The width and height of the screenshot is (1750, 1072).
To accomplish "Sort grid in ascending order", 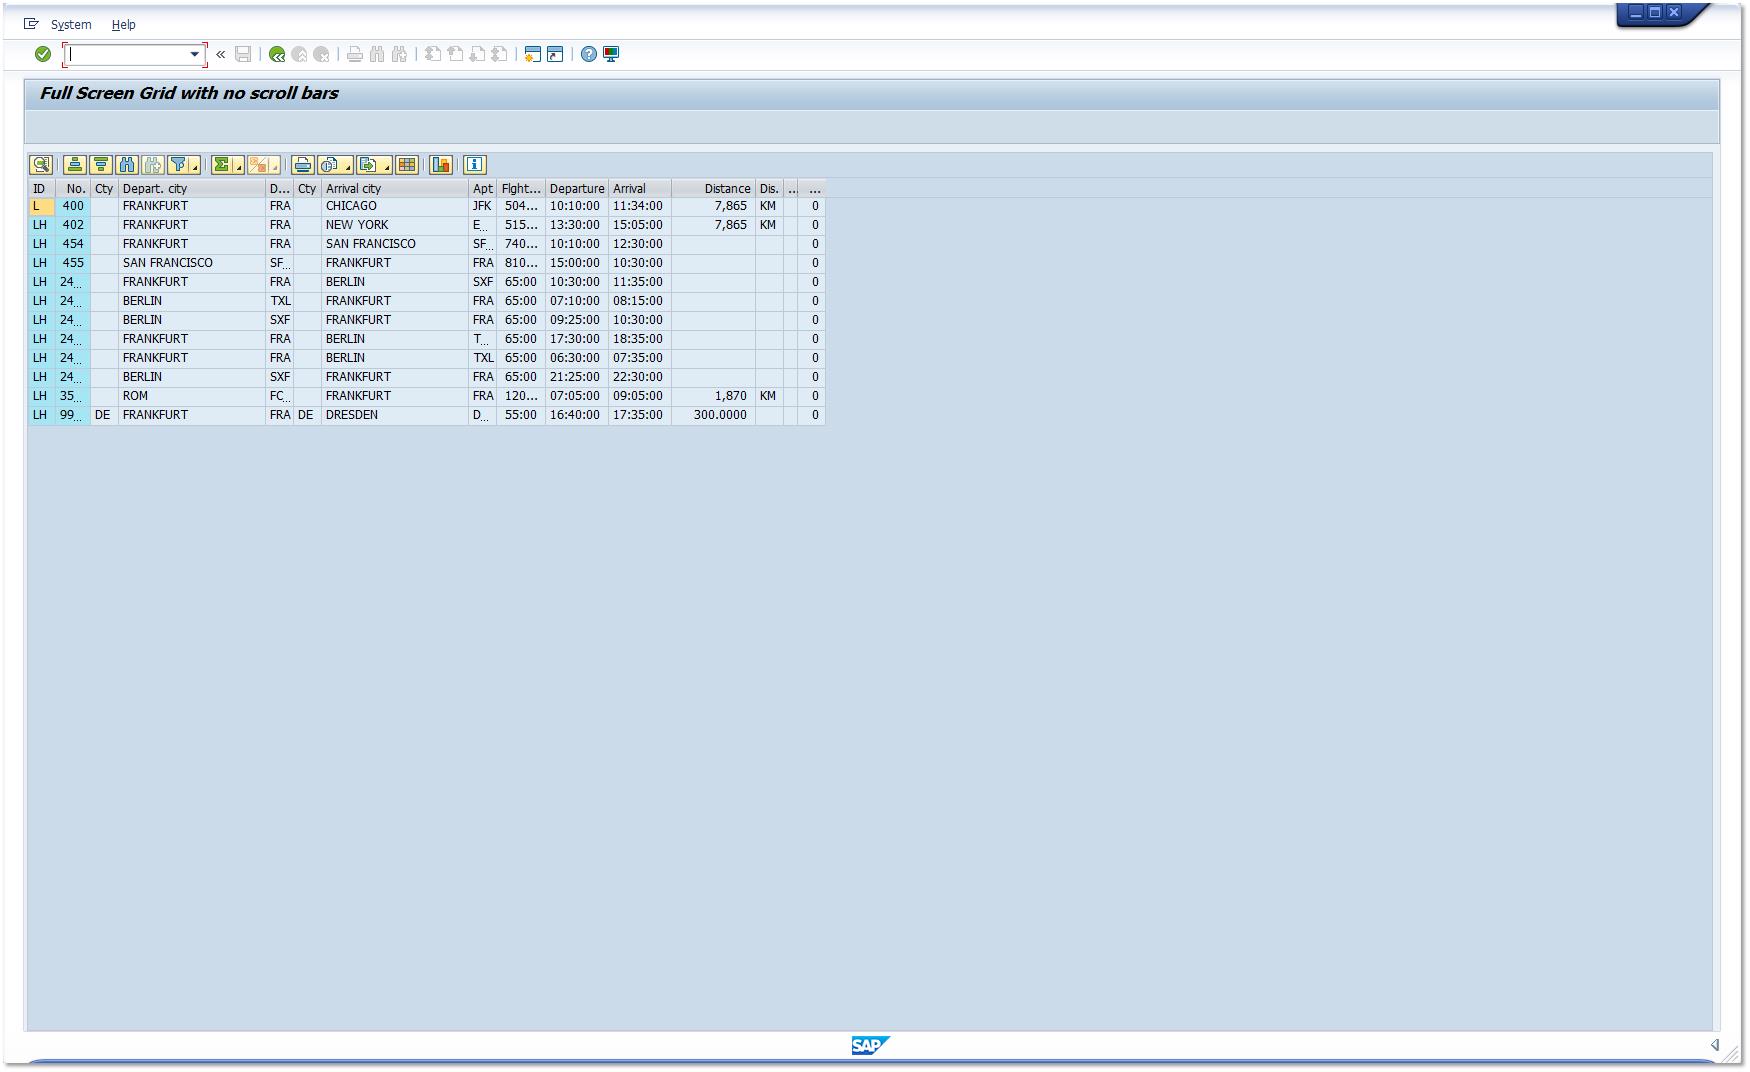I will [x=75, y=165].
